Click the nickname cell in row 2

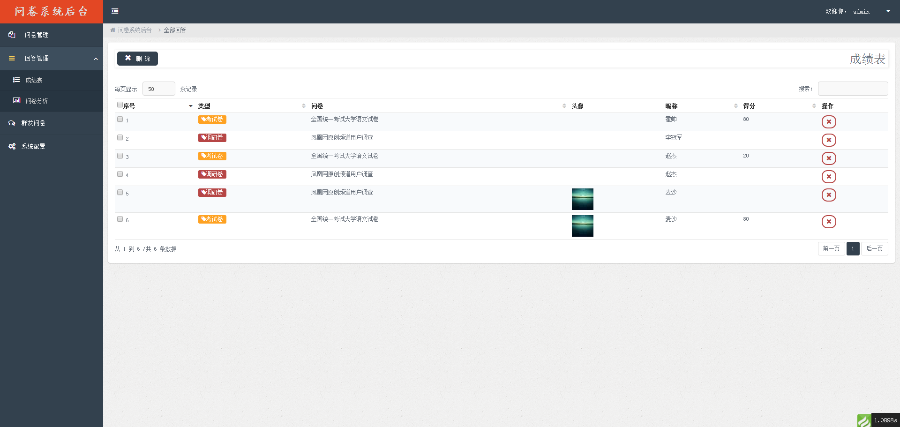coord(673,138)
